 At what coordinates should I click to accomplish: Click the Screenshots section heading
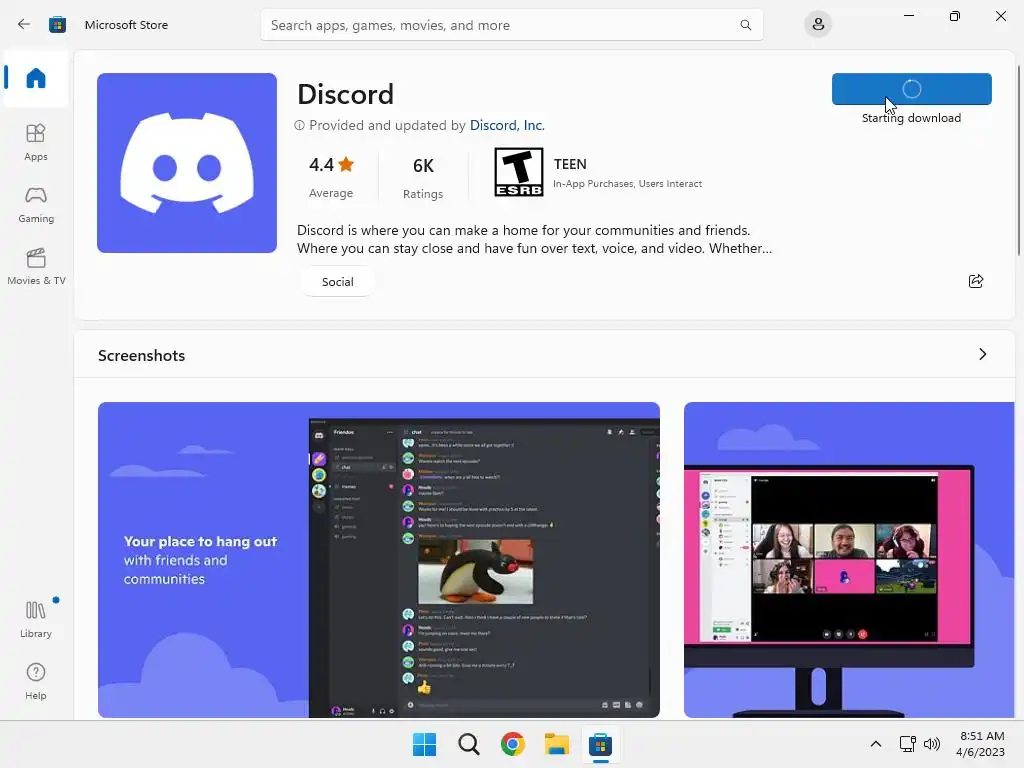click(x=142, y=355)
